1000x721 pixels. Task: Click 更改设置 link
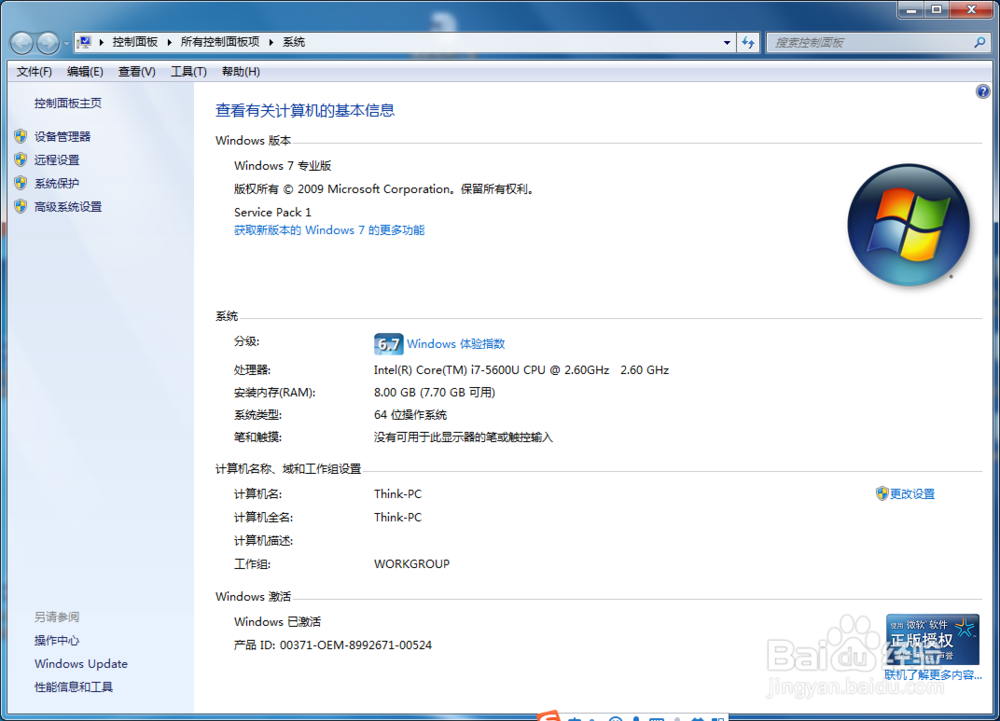tap(913, 493)
